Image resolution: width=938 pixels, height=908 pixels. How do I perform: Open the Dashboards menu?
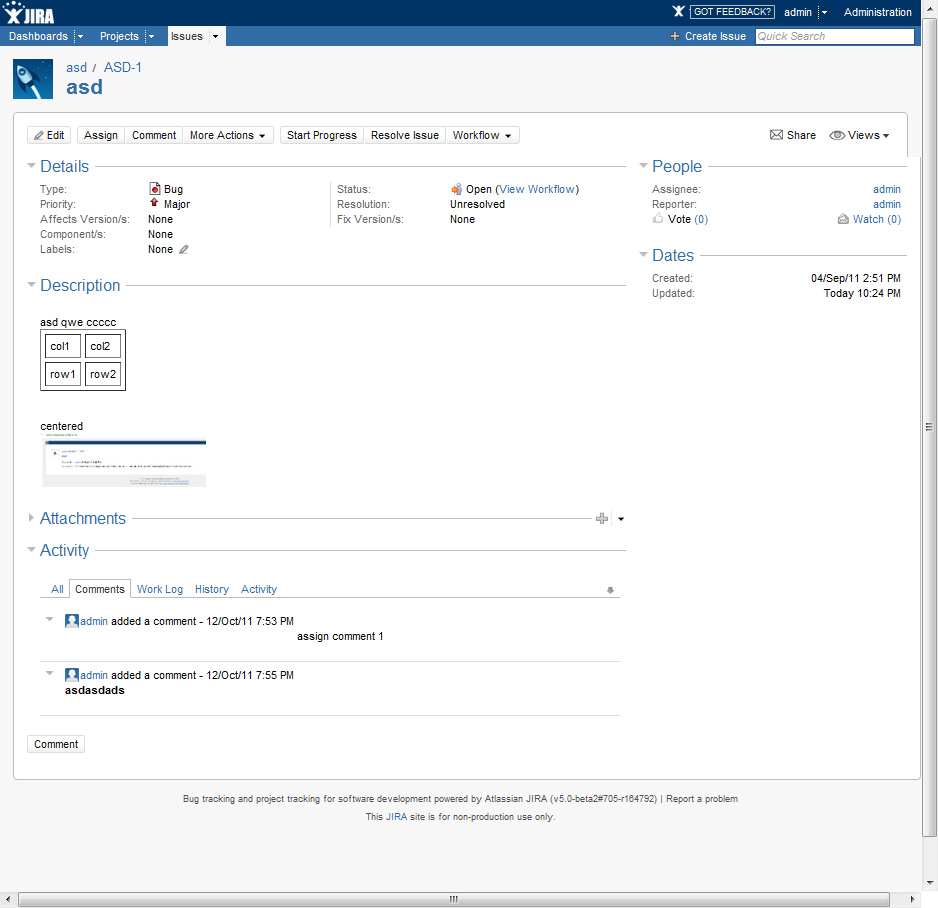[x=39, y=36]
